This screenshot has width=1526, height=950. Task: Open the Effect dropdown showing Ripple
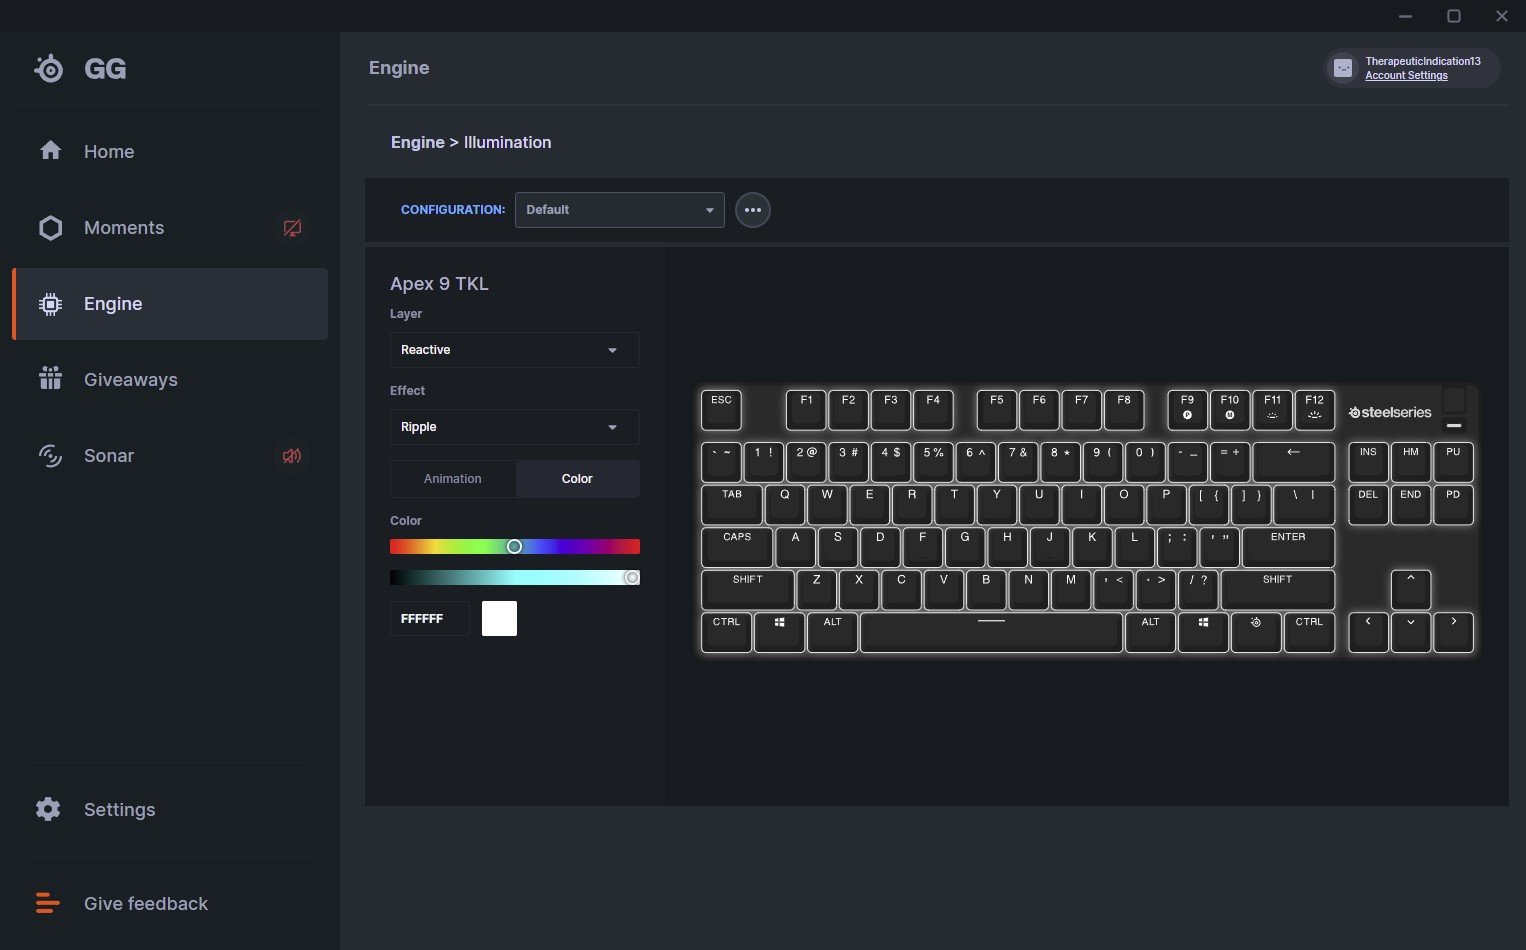coord(514,427)
